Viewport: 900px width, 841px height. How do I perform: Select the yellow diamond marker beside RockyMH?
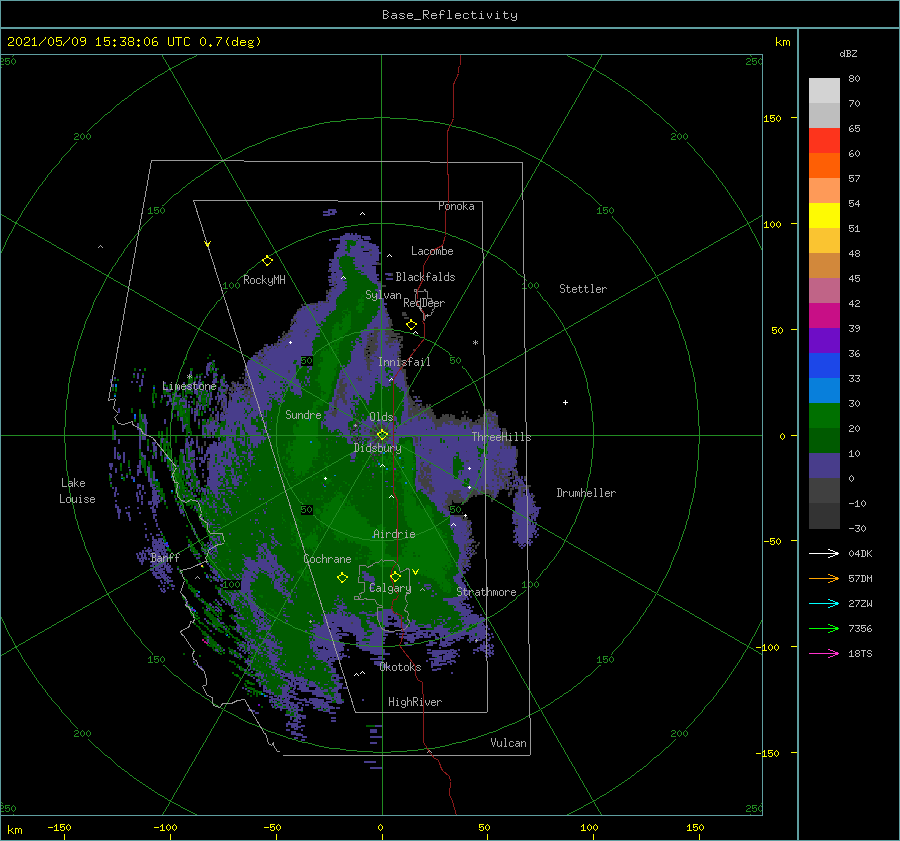(267, 261)
